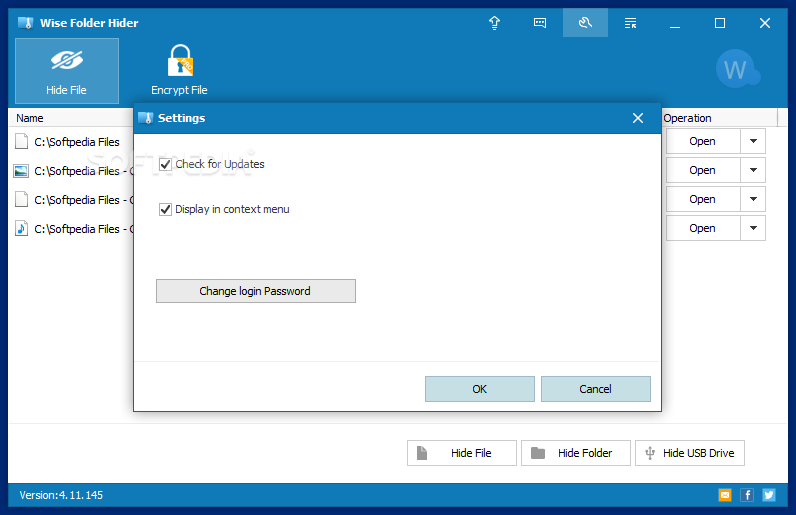
Task: Click the Hide File button at bottom
Action: point(461,453)
